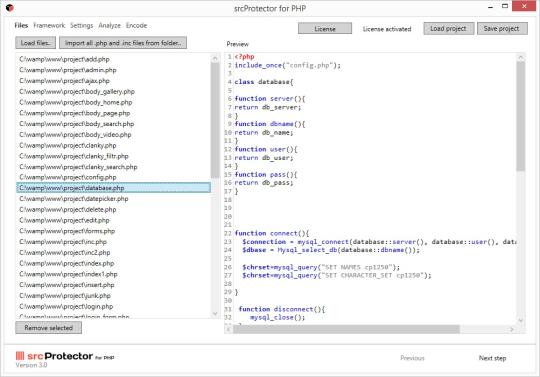Viewport: 540px width, 377px height.
Task: Select admin.php in the file list
Action: [113, 70]
